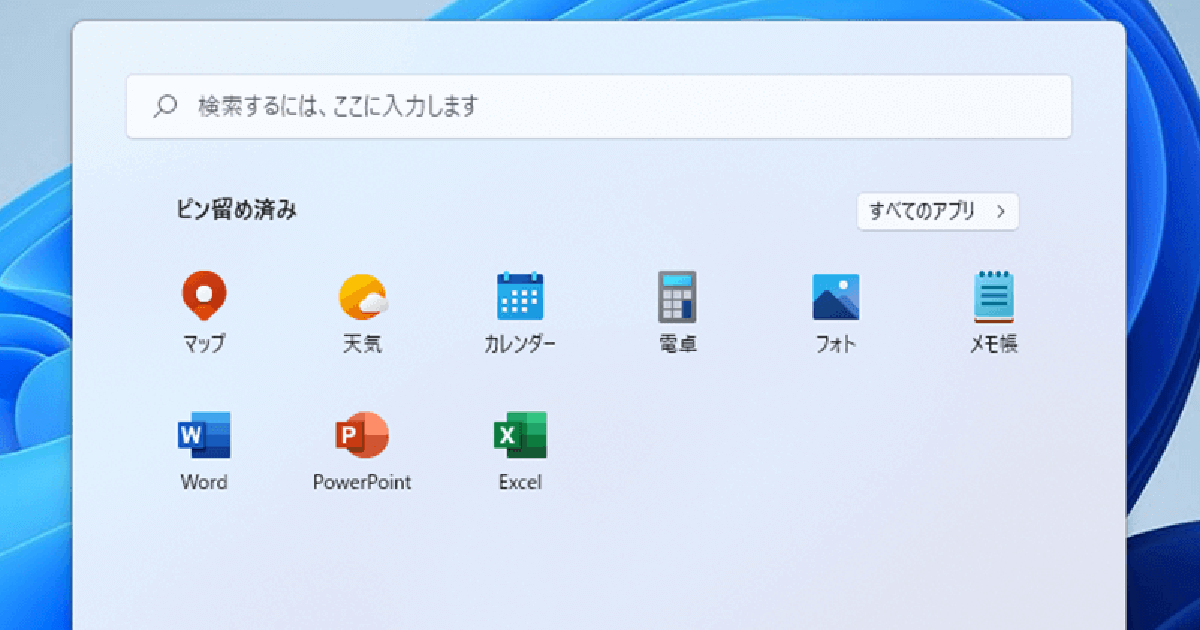This screenshot has height=630, width=1200.
Task: Launch the PowerPoint app icon
Action: [361, 435]
